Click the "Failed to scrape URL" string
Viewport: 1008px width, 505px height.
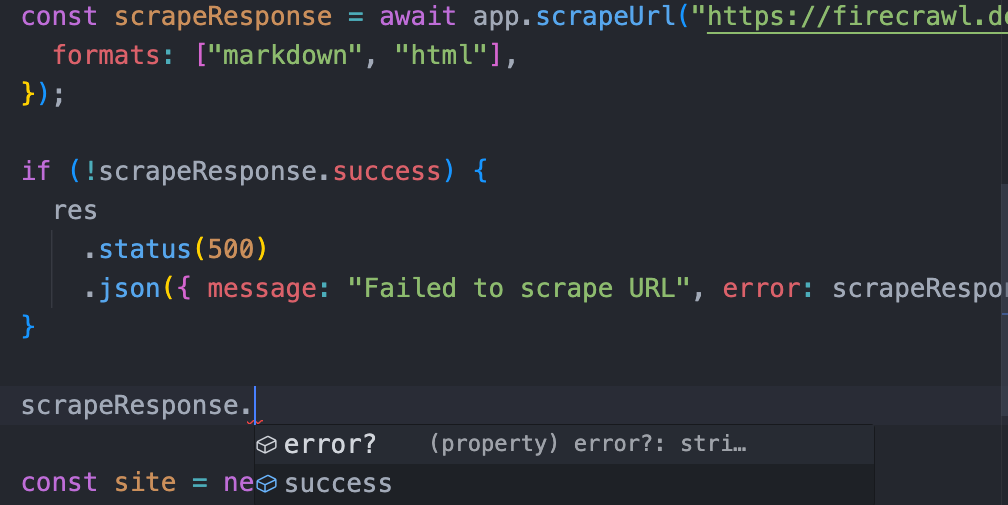[x=519, y=288]
